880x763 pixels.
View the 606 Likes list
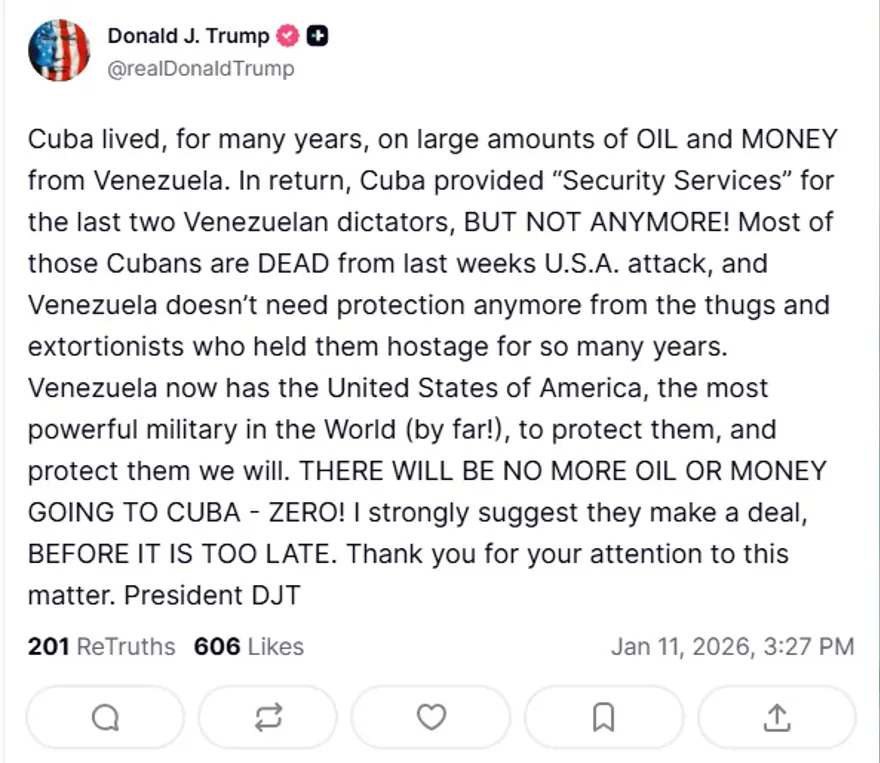click(249, 647)
